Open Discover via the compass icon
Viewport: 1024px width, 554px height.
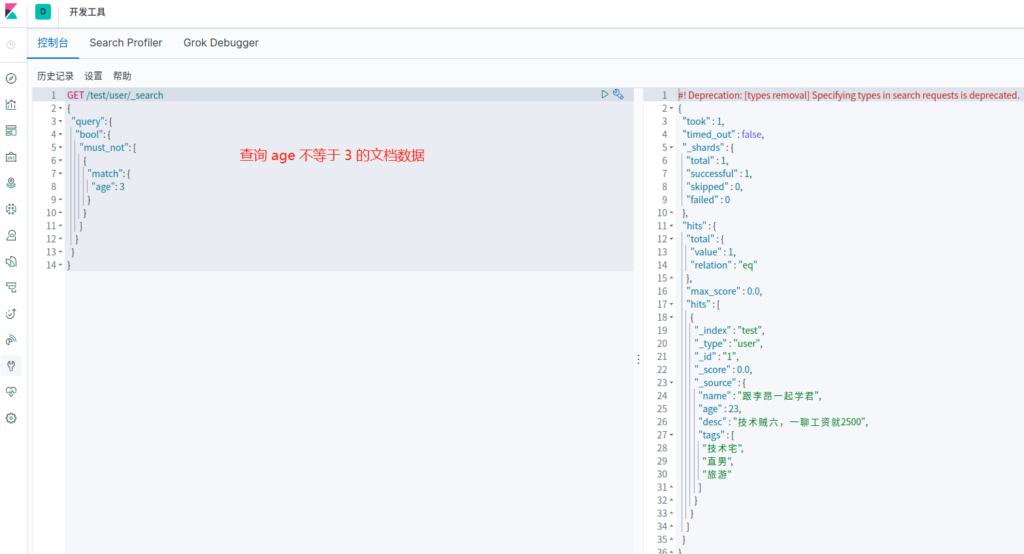tap(11, 78)
